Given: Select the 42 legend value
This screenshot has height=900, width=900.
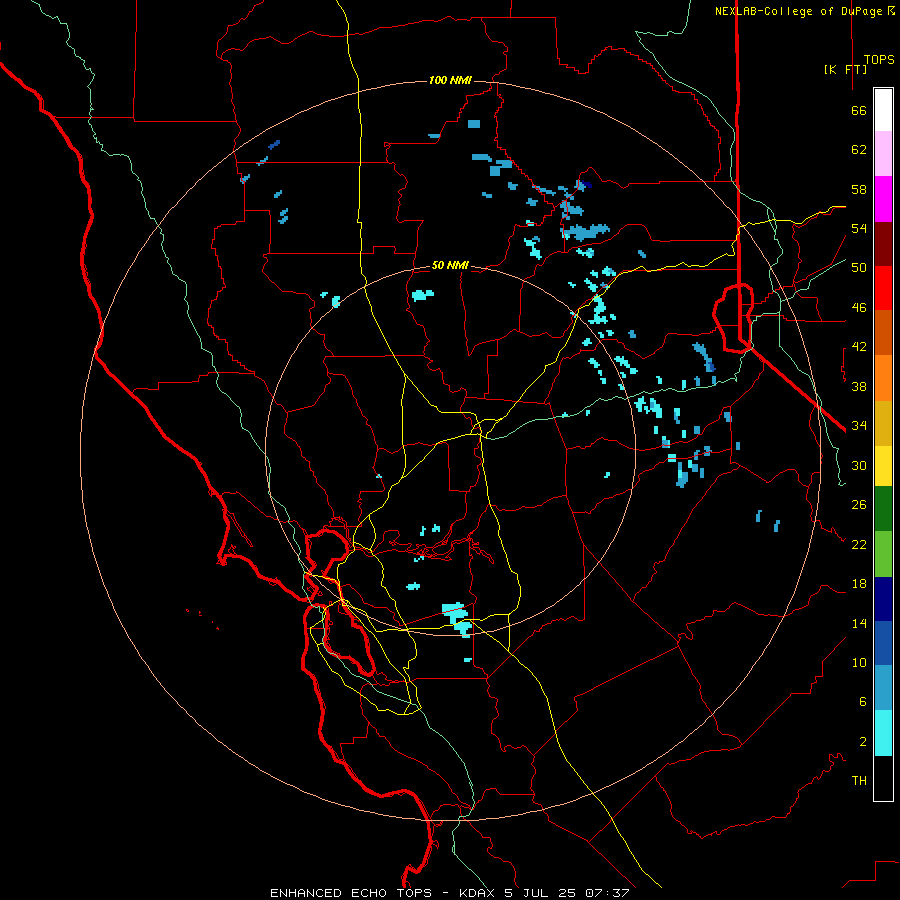Looking at the screenshot, I should (859, 347).
